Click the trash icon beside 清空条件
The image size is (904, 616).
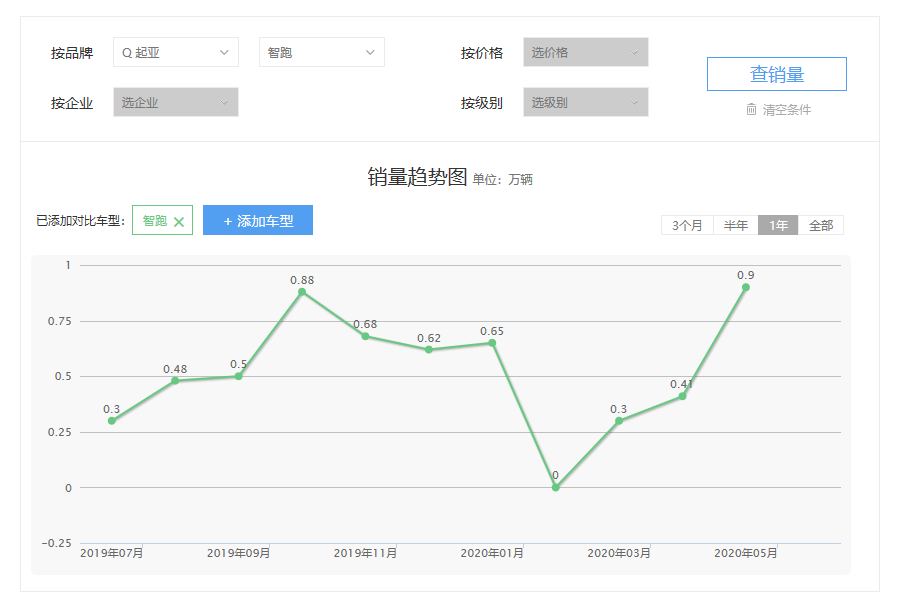click(751, 110)
